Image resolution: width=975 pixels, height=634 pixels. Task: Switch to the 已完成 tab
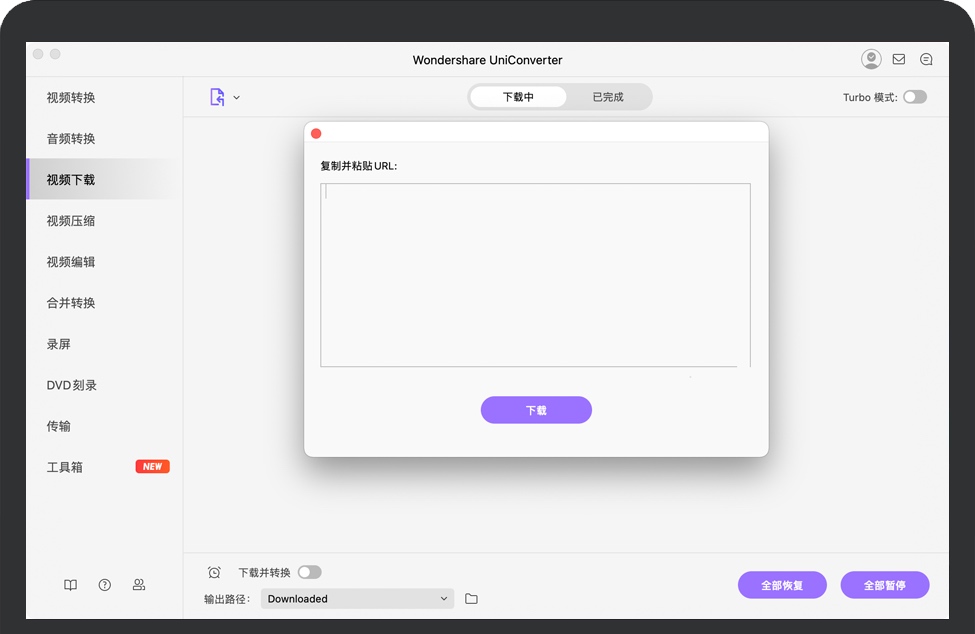point(607,97)
